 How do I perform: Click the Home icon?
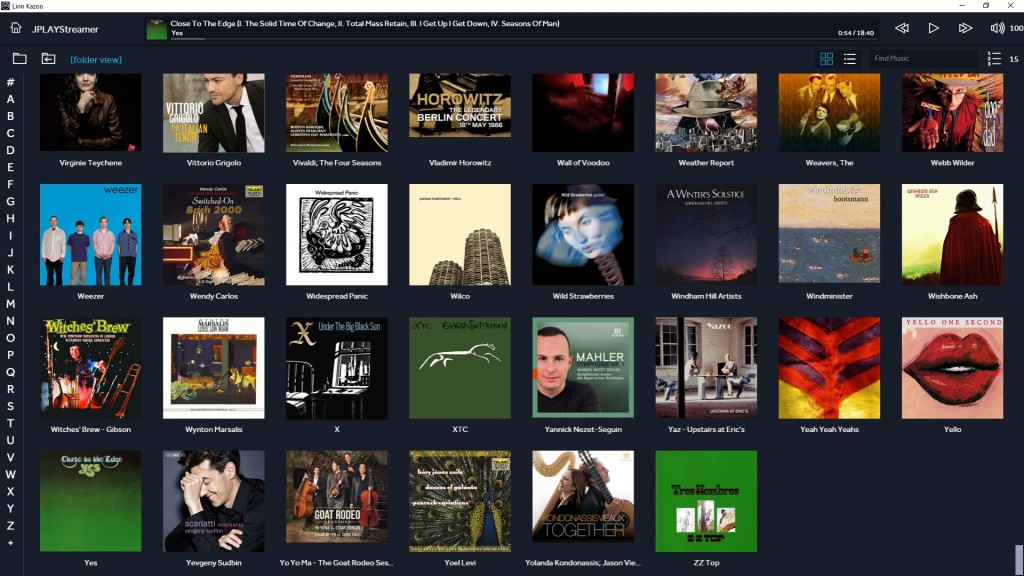point(16,28)
